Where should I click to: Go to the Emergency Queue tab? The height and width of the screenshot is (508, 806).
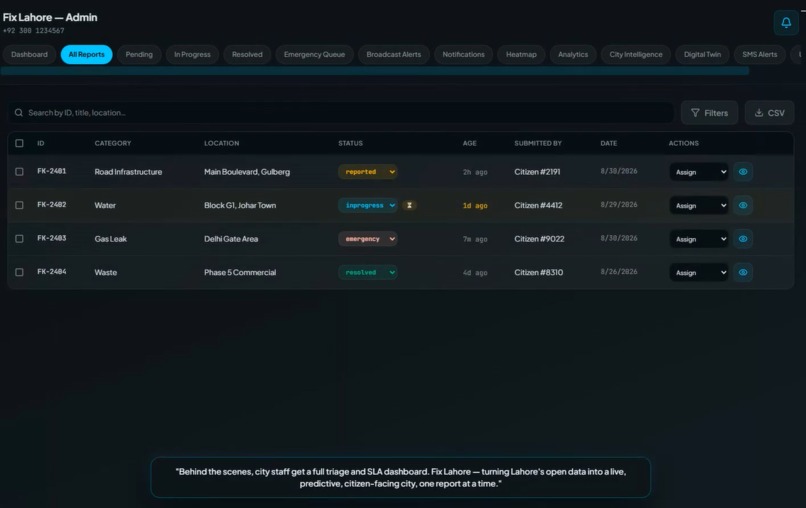(x=315, y=55)
